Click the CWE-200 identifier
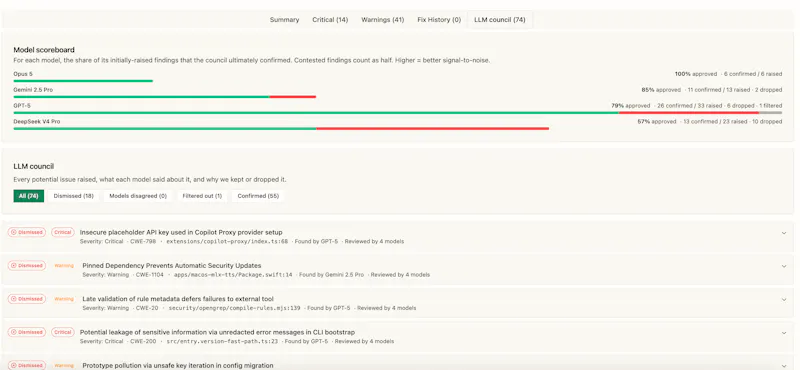 (x=143, y=341)
